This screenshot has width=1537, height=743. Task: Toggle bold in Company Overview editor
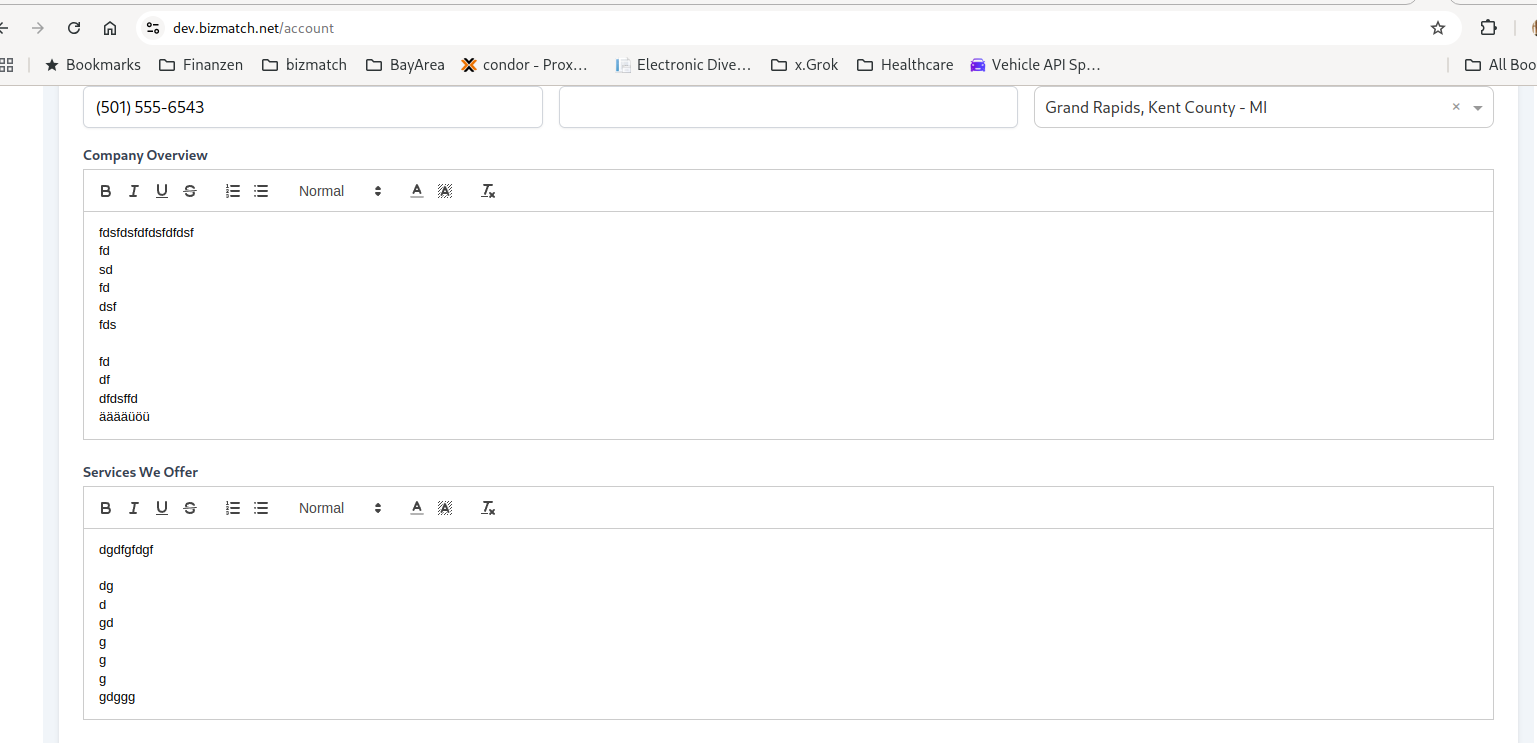tap(106, 191)
